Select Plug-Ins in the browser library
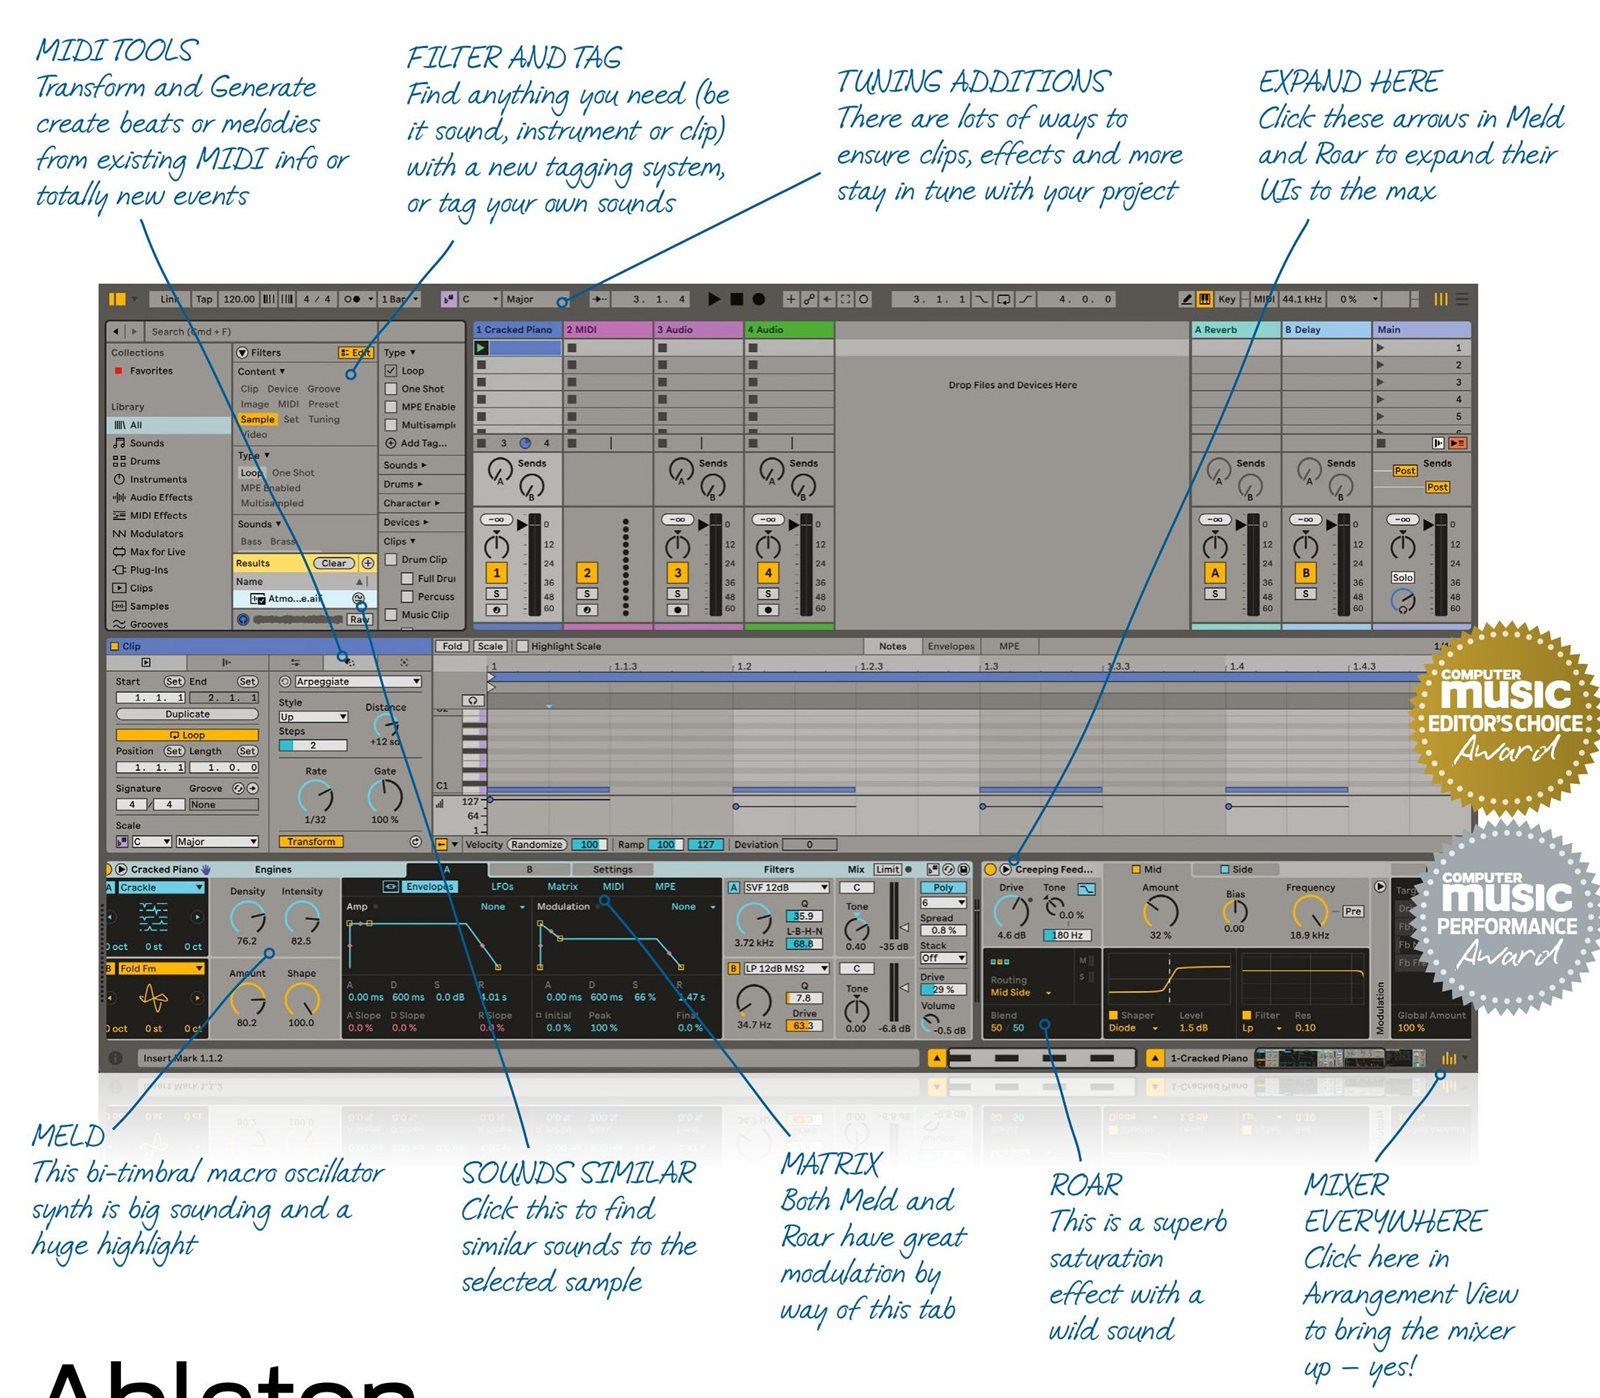Screen dimensions: 1600x1398 [x=148, y=570]
